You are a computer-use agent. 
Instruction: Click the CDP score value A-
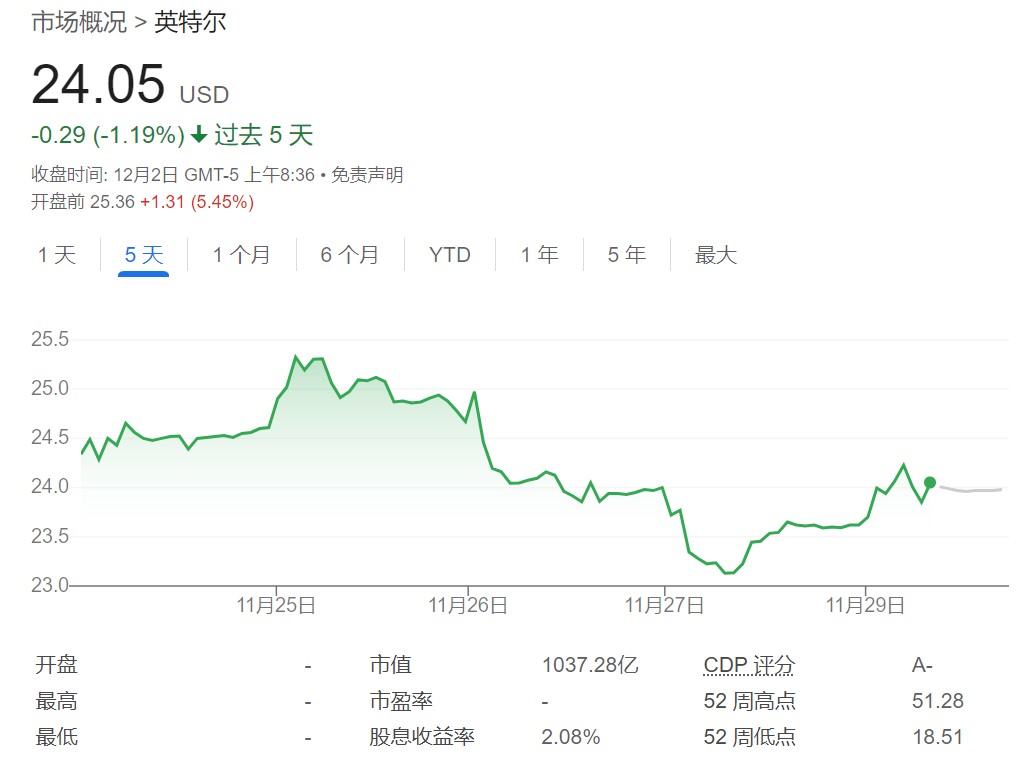click(x=922, y=665)
